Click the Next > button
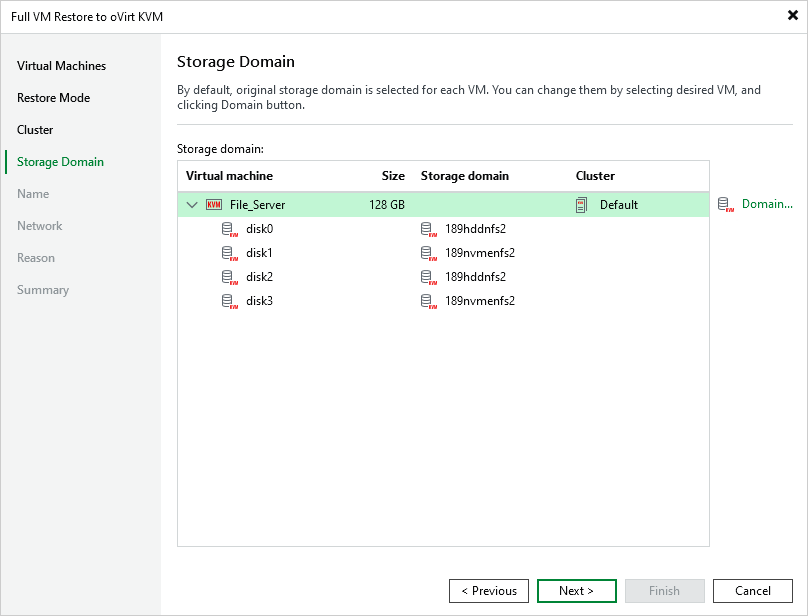 (577, 591)
